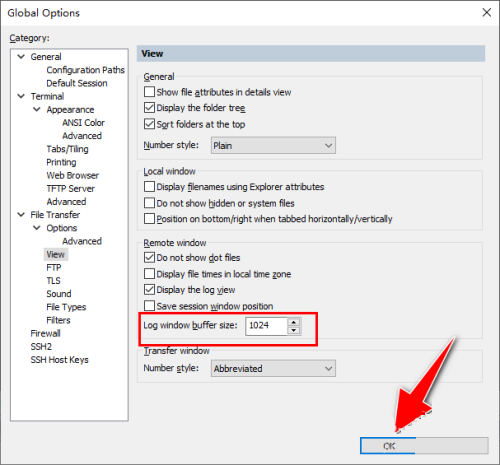Enable Display filenames using Explorer attributes
This screenshot has height=465, width=500.
pos(149,186)
